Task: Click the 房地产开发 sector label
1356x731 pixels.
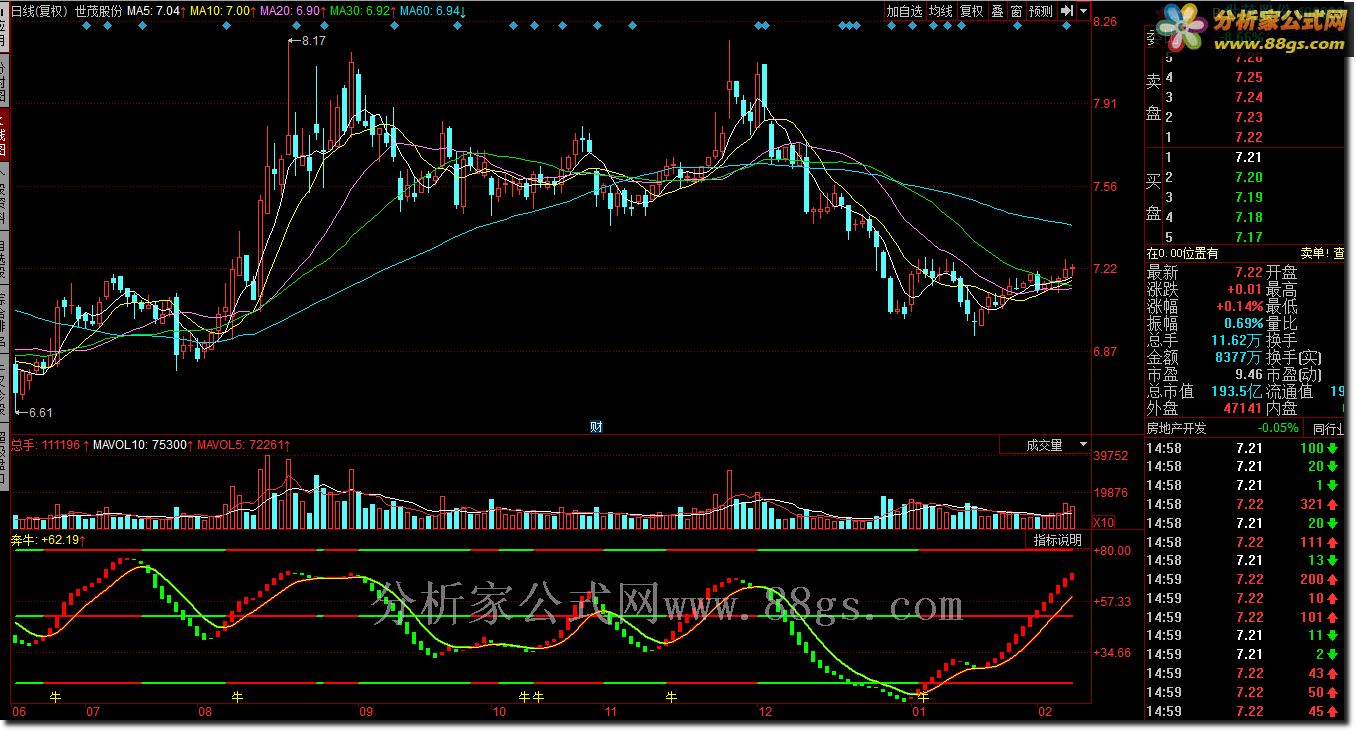Action: [1176, 428]
